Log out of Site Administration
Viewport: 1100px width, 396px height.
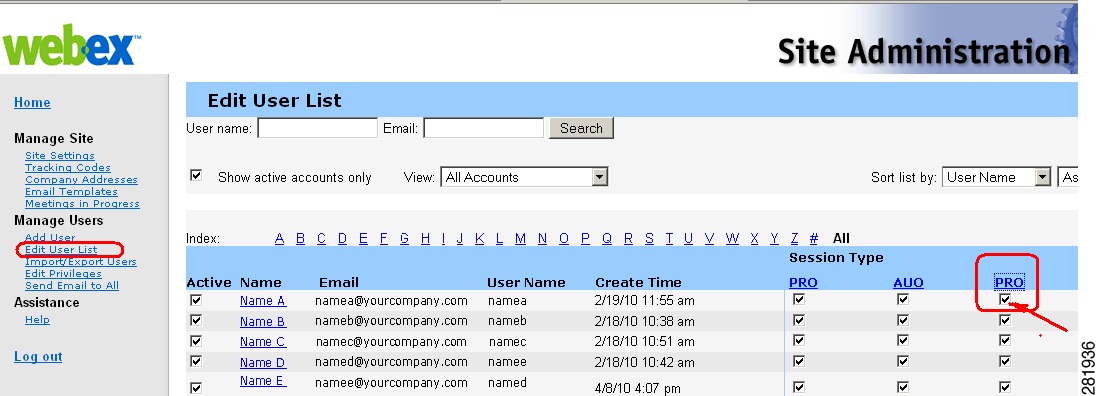point(38,357)
